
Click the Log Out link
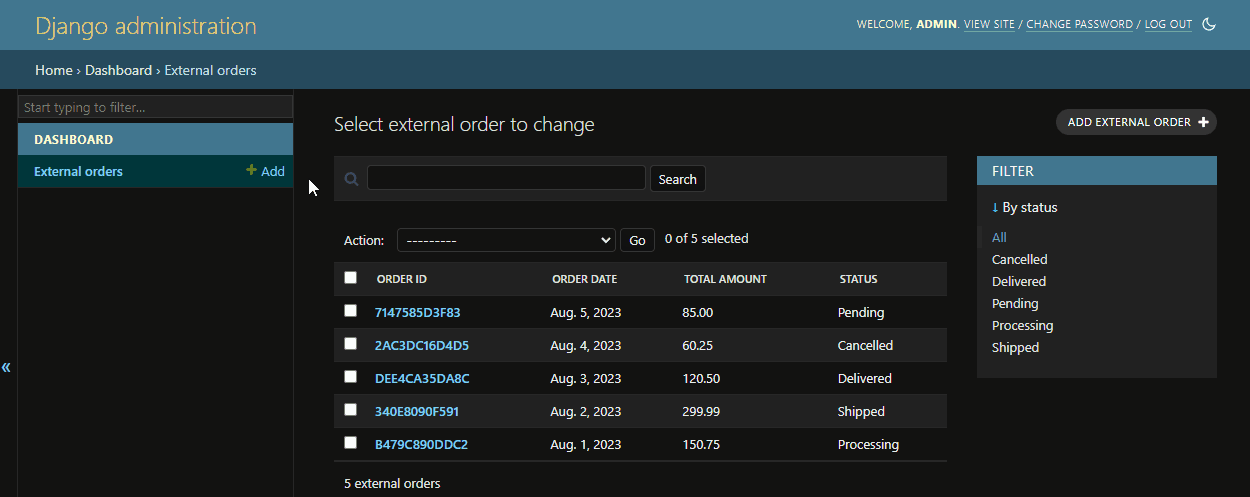tap(1168, 24)
